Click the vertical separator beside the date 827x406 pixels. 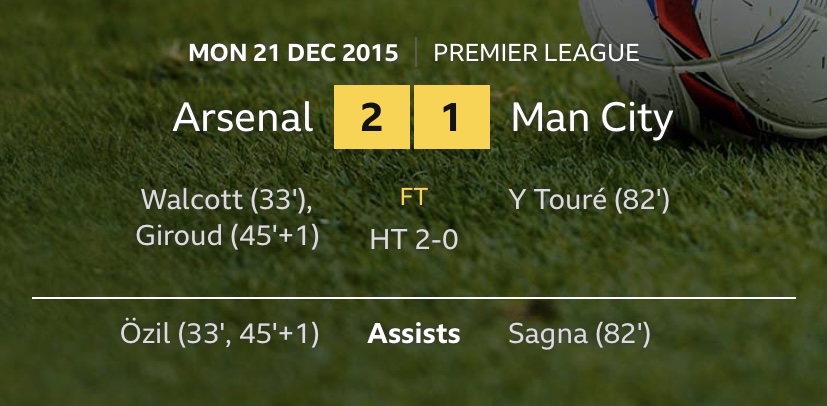coord(416,52)
